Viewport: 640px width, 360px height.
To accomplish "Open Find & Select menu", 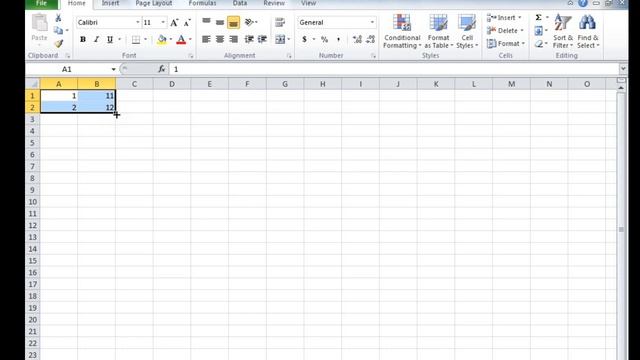I will pos(588,31).
